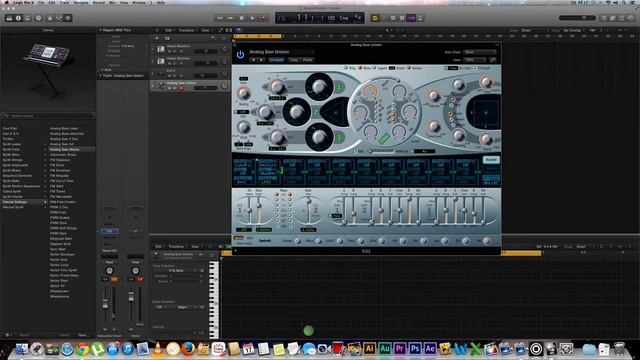Click the Paste button in plugin header
Viewport: 640px width, 360px height.
tap(307, 60)
